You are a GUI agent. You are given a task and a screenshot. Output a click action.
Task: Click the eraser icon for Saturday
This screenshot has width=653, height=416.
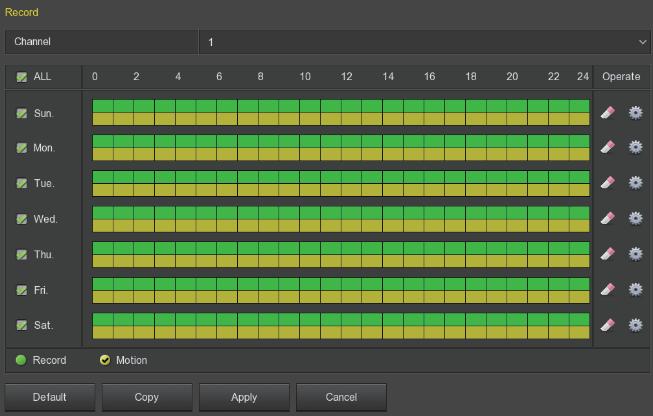click(608, 325)
